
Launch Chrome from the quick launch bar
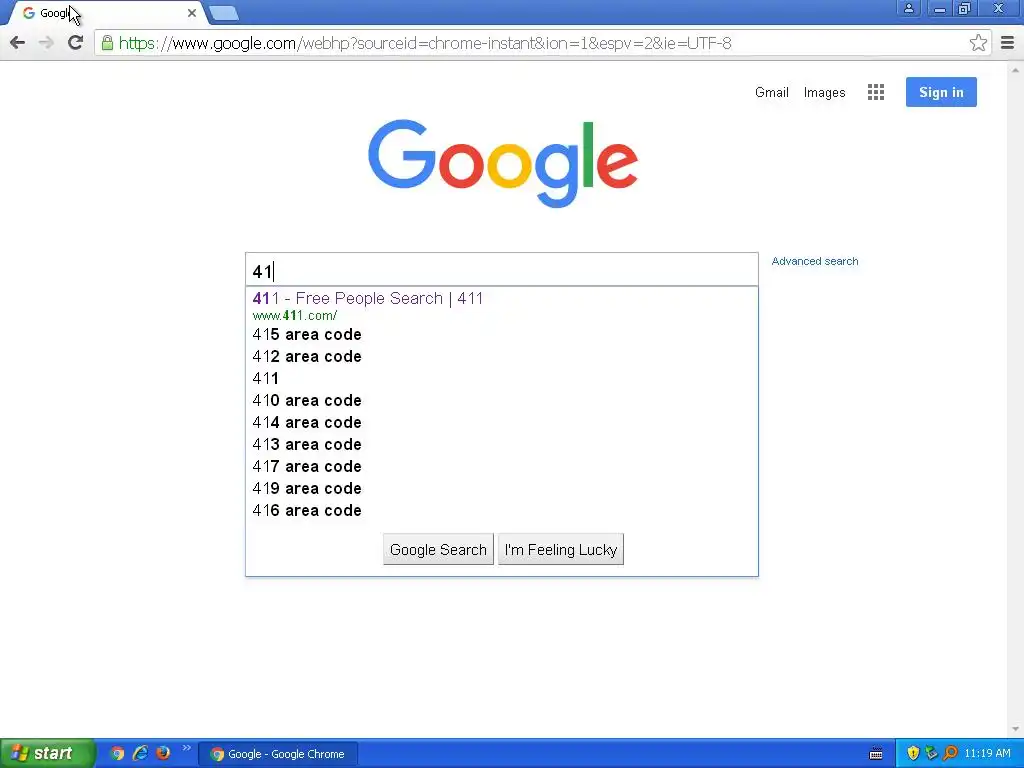tap(117, 754)
